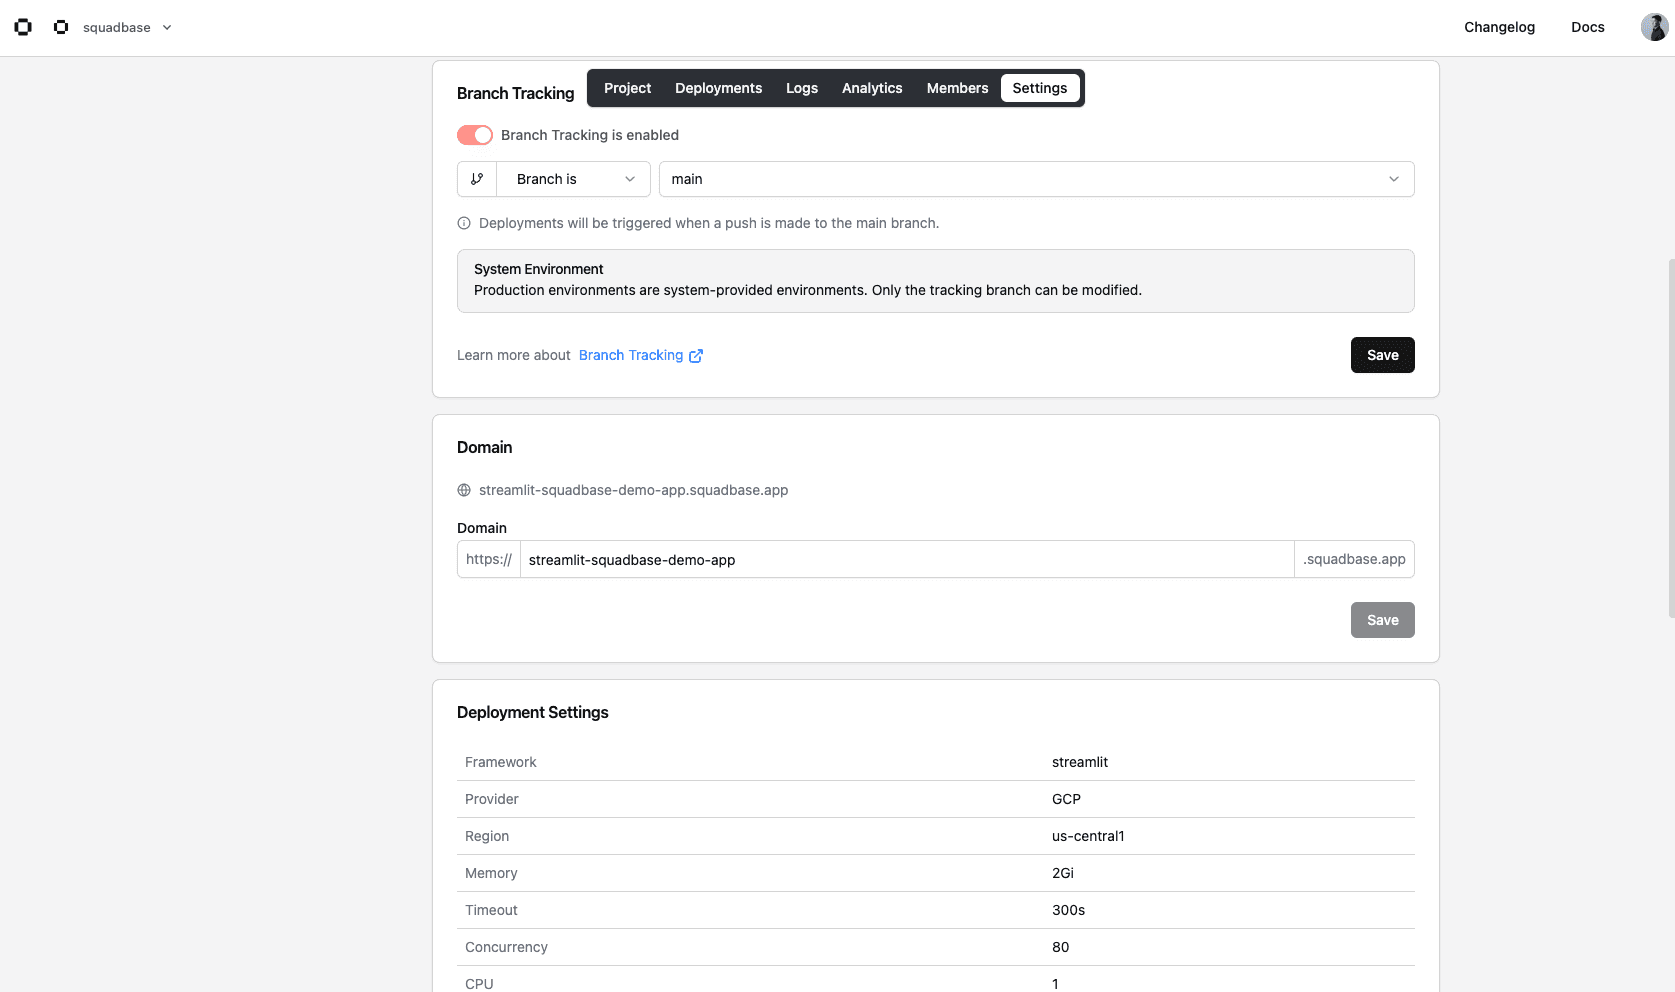The width and height of the screenshot is (1675, 992).
Task: Save the Branch Tracking settings
Action: click(x=1382, y=355)
